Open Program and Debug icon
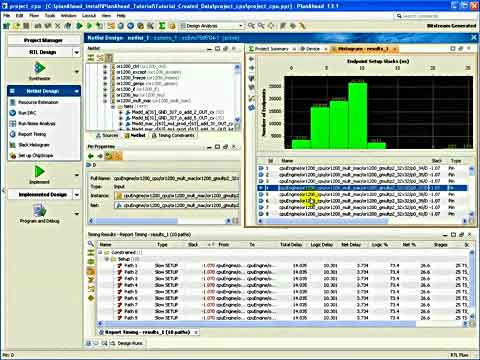 click(39, 211)
